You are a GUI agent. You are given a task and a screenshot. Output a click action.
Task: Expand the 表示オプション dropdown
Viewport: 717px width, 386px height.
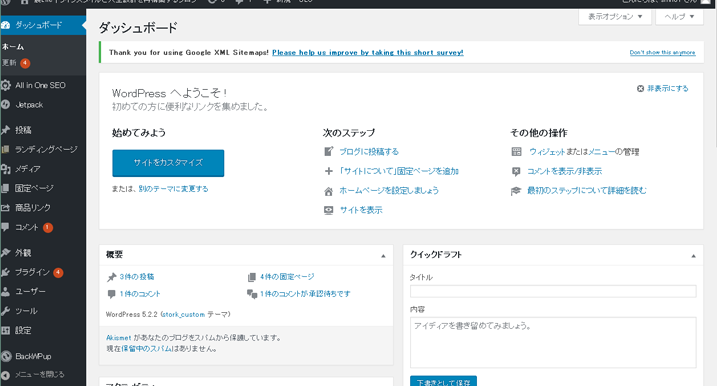click(x=615, y=17)
